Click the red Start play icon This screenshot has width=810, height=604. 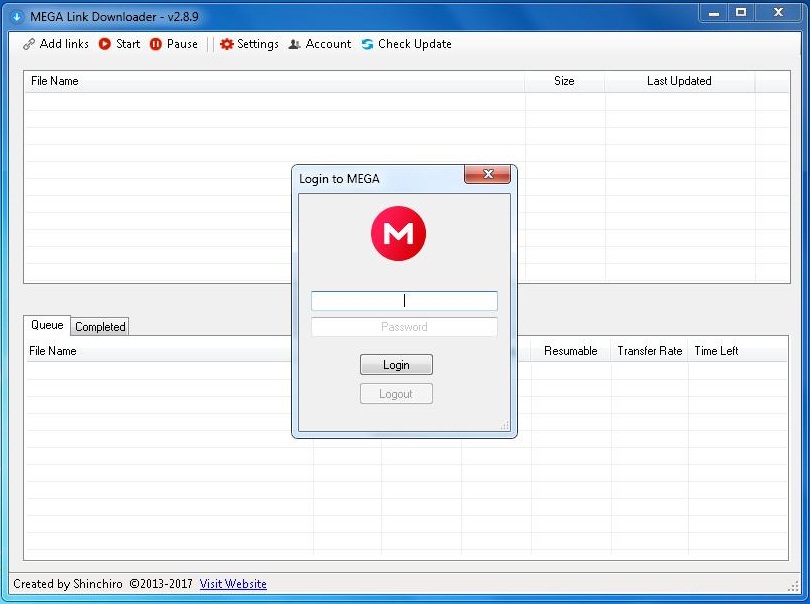click(105, 44)
